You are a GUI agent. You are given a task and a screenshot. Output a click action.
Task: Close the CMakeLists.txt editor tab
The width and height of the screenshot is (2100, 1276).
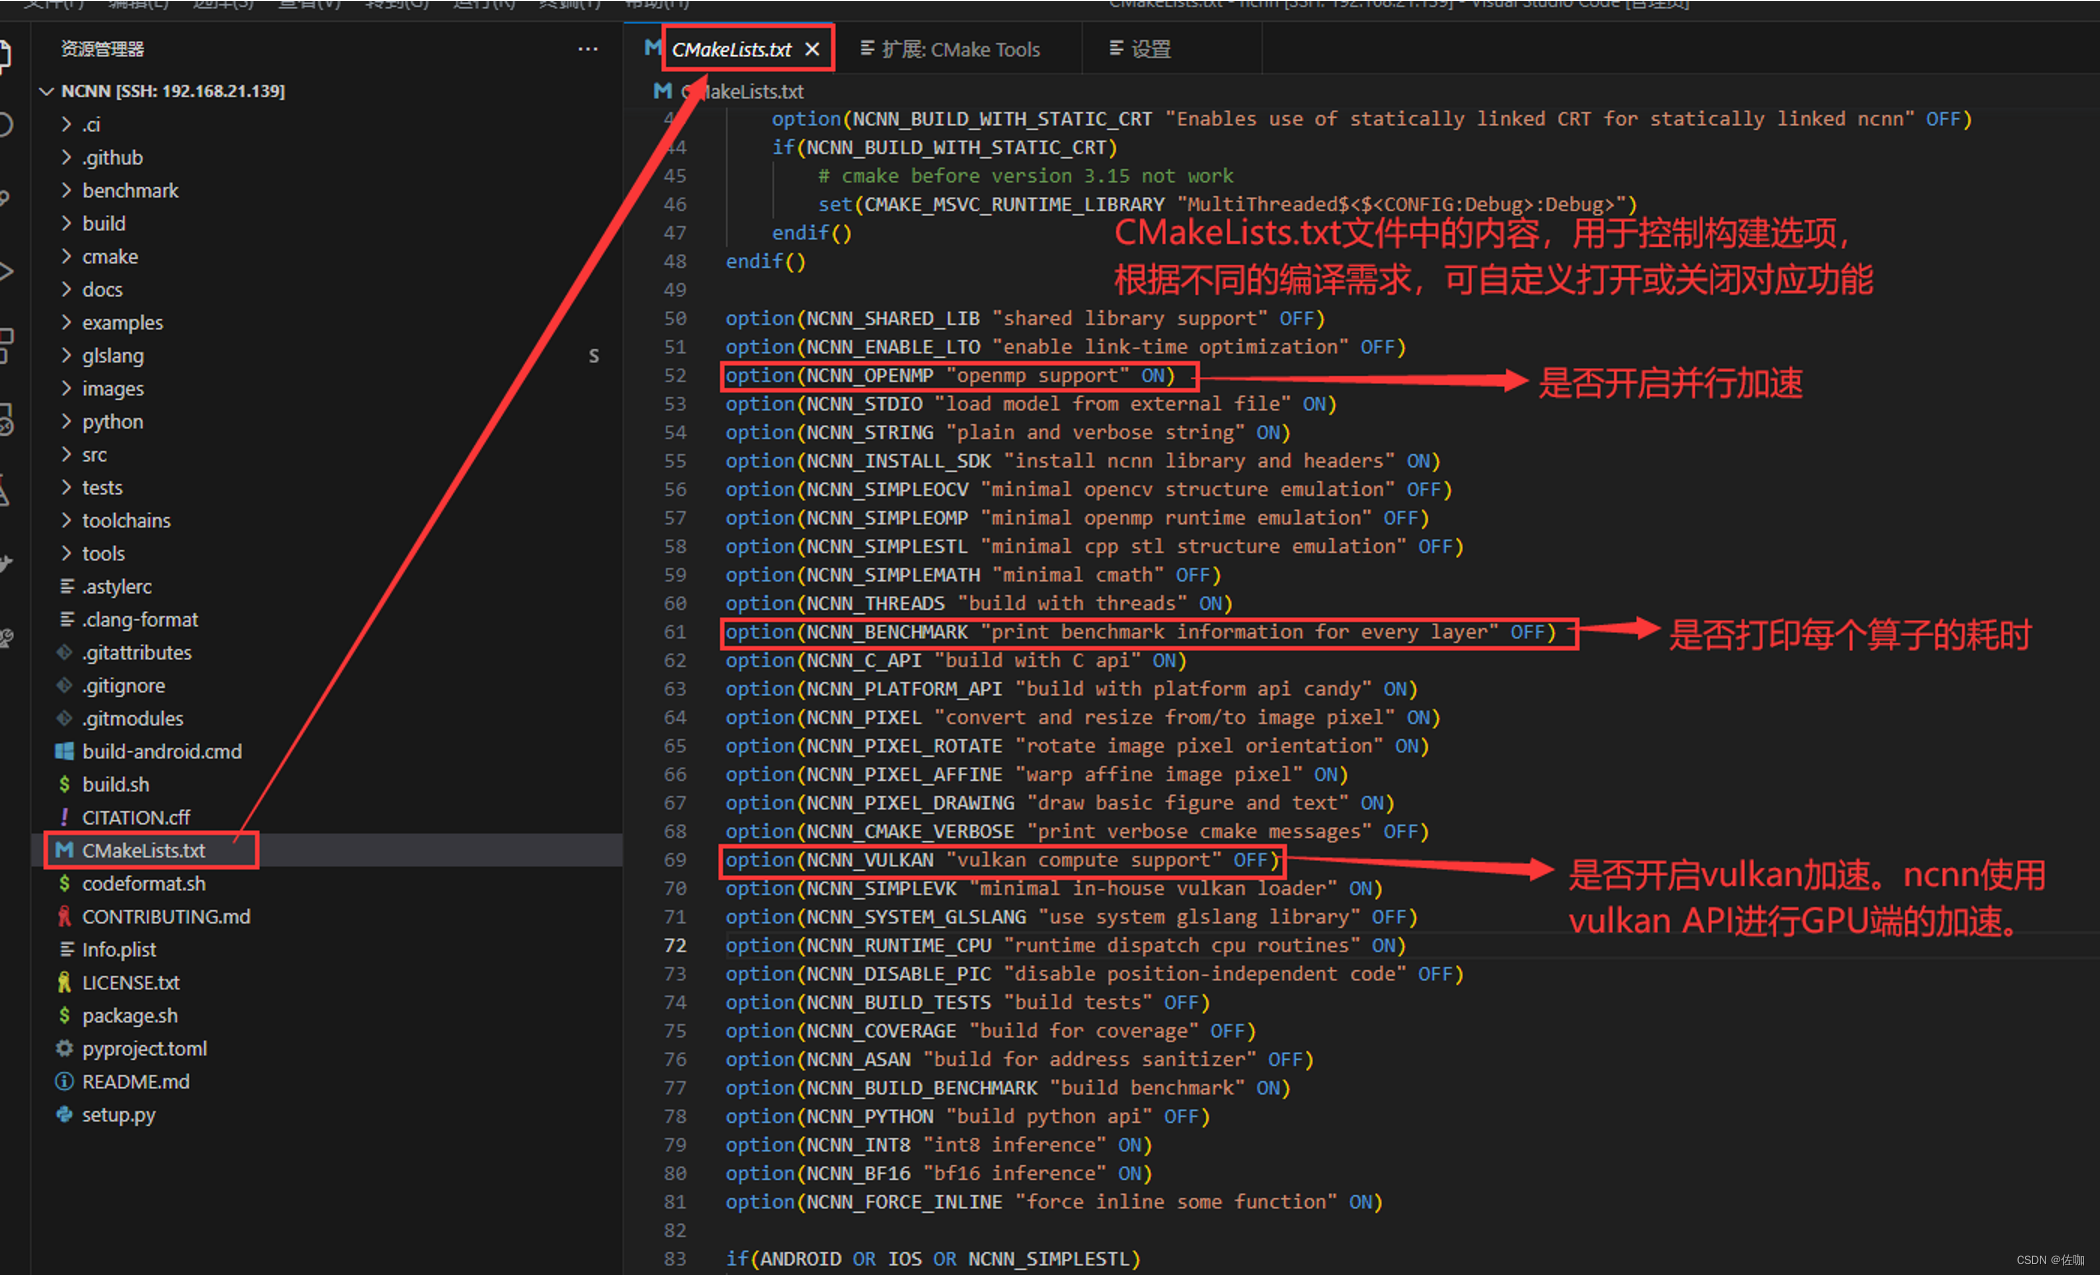point(813,49)
